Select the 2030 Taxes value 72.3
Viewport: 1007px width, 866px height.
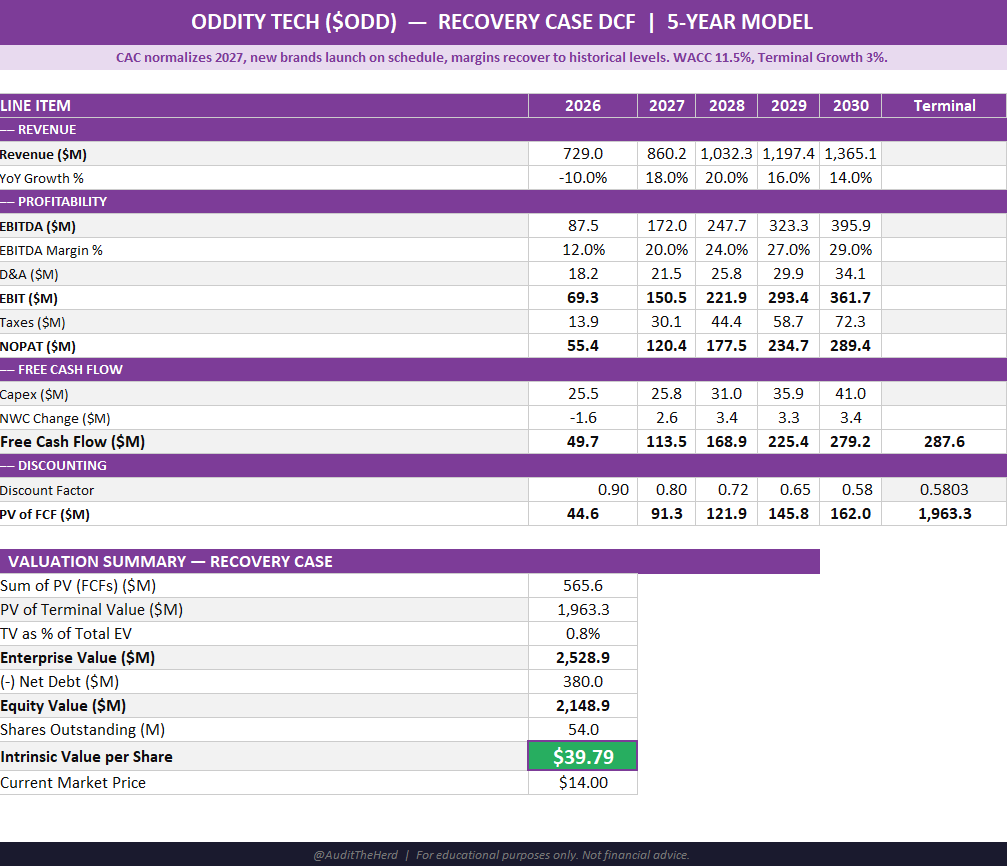pyautogui.click(x=850, y=322)
